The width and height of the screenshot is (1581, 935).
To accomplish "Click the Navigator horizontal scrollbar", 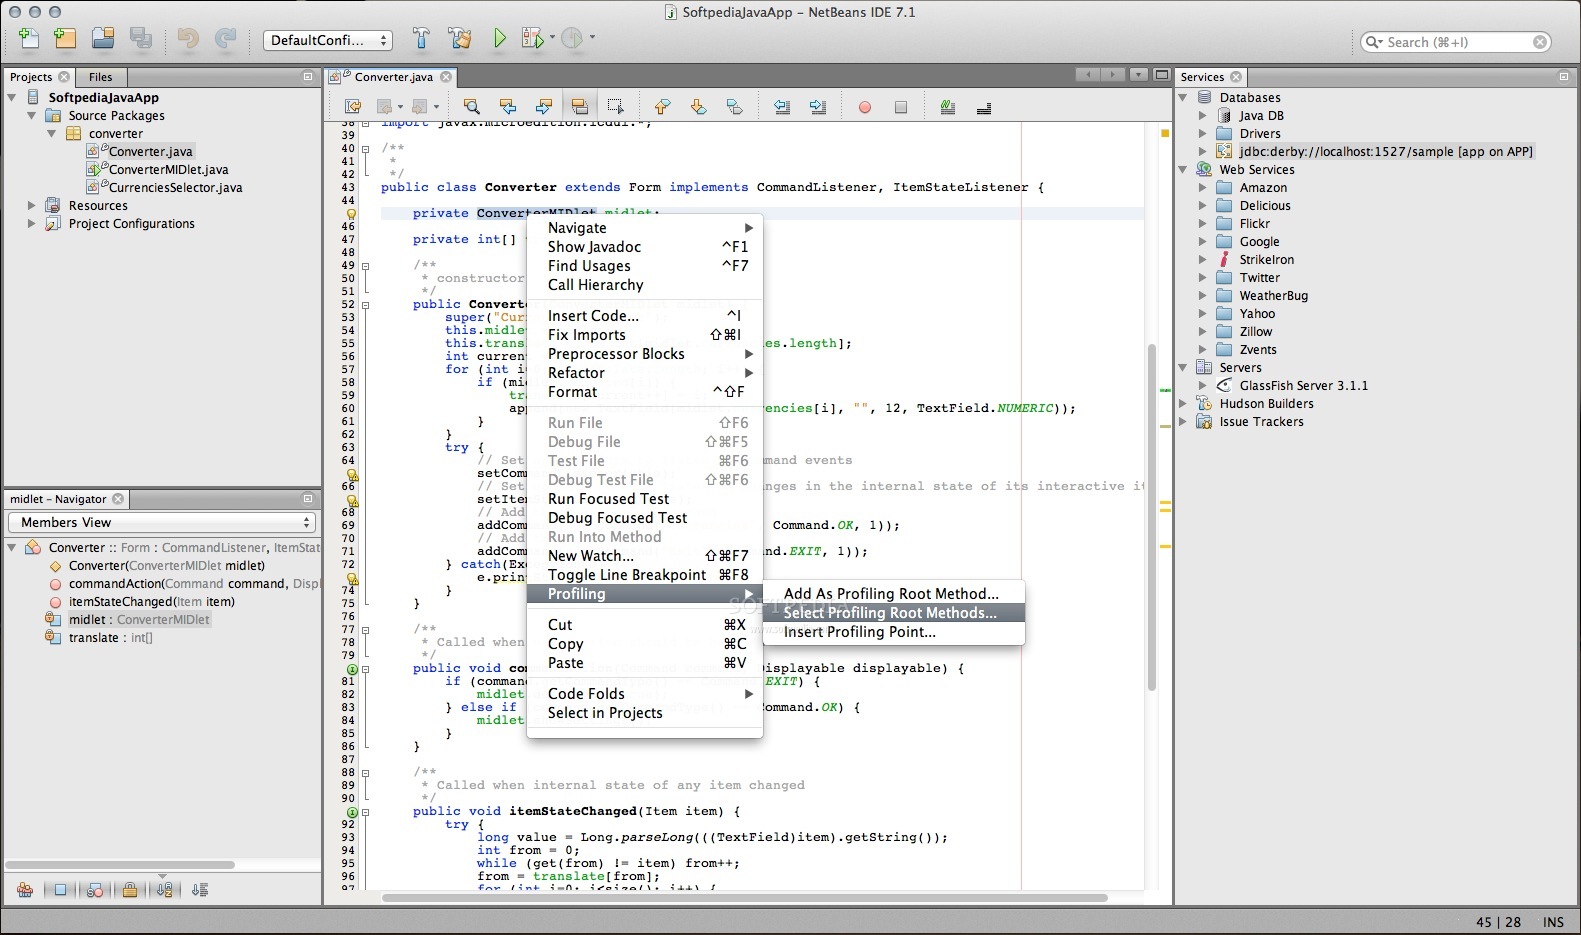I will tap(120, 865).
